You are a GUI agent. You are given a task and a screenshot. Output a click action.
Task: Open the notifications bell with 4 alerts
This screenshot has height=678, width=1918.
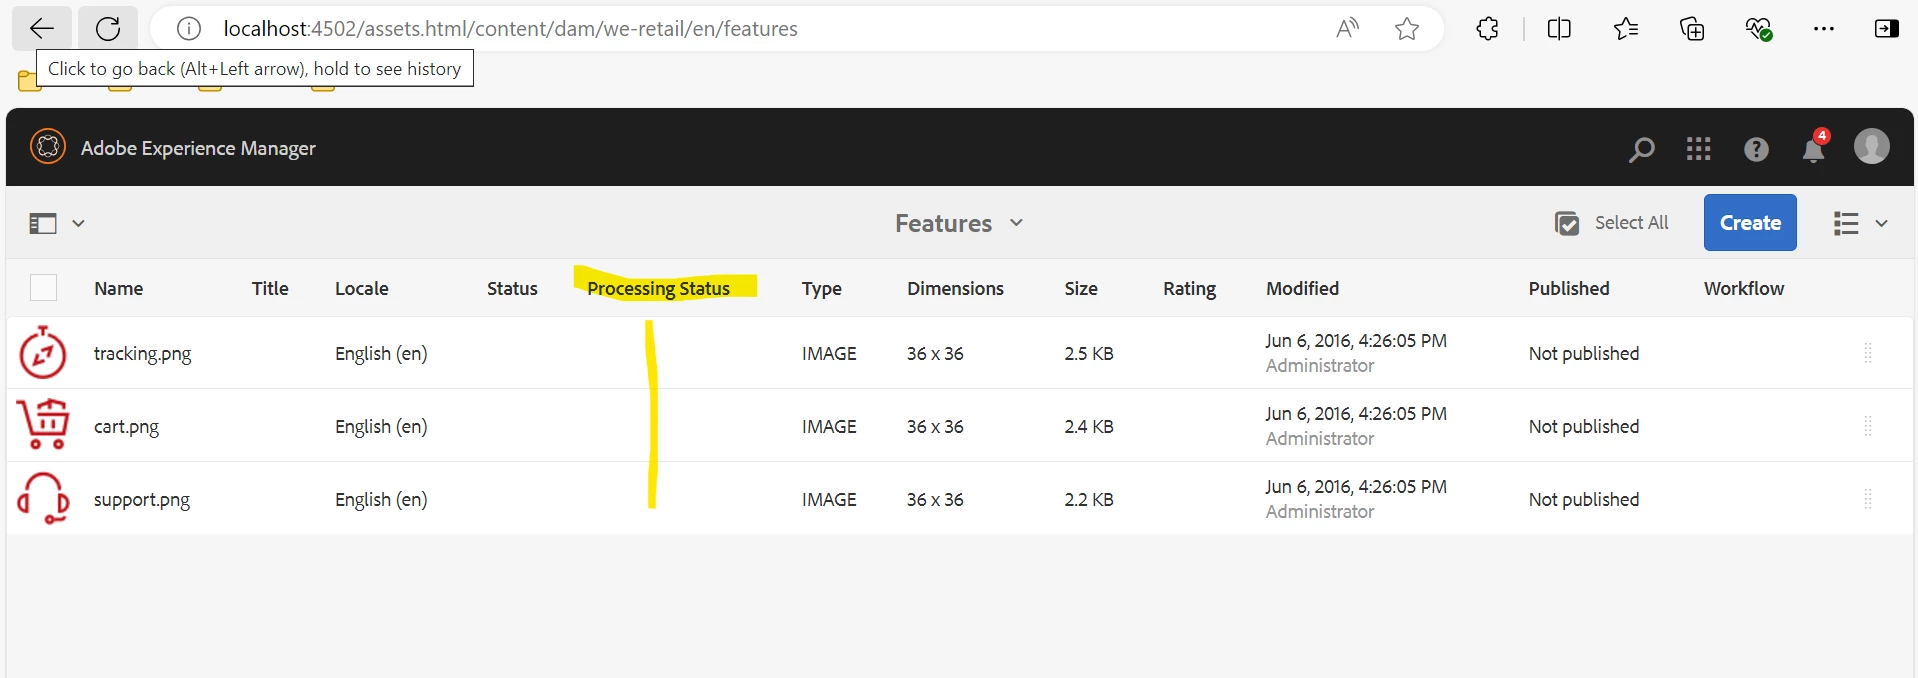[1814, 148]
